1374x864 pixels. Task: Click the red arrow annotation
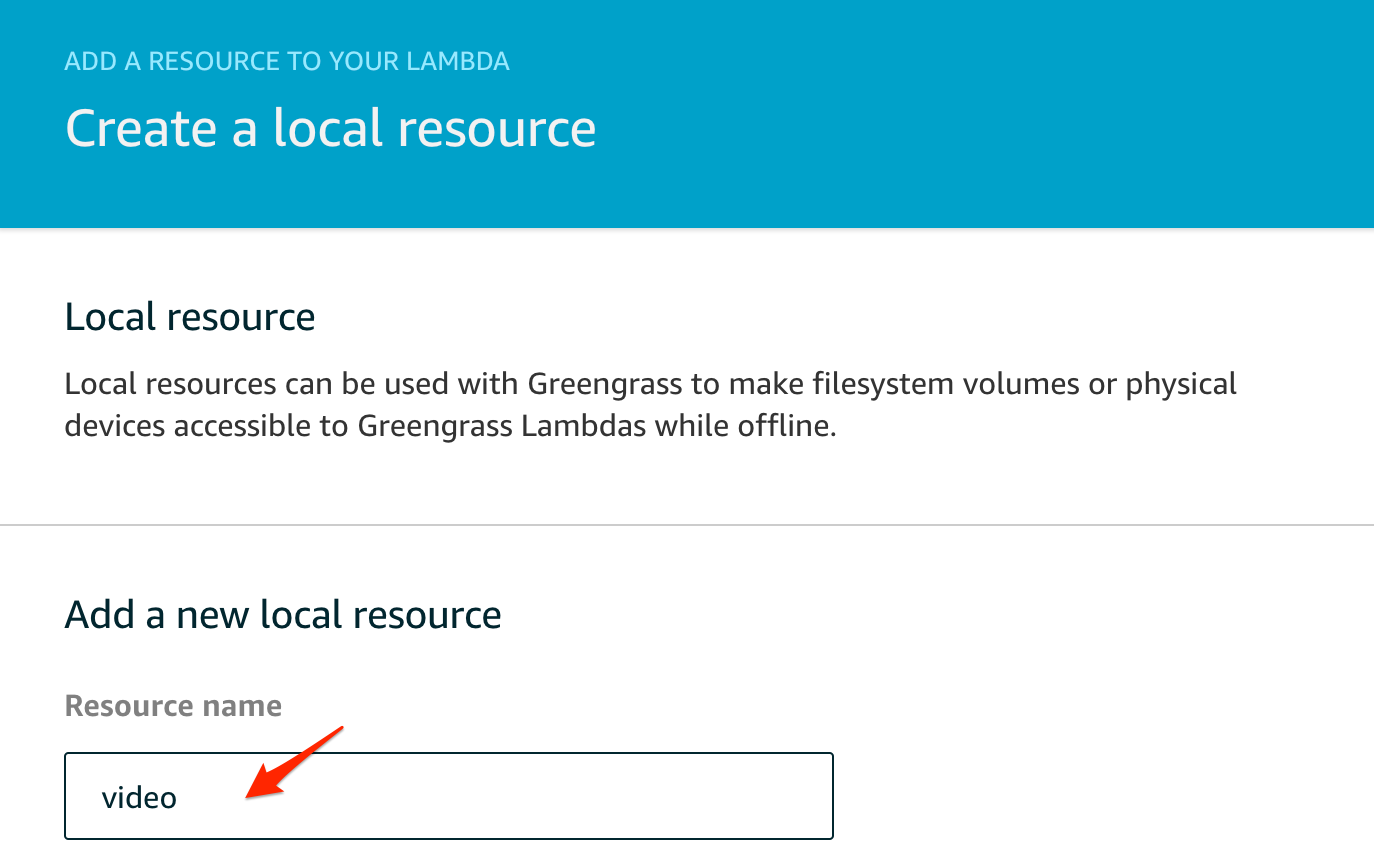tap(295, 762)
